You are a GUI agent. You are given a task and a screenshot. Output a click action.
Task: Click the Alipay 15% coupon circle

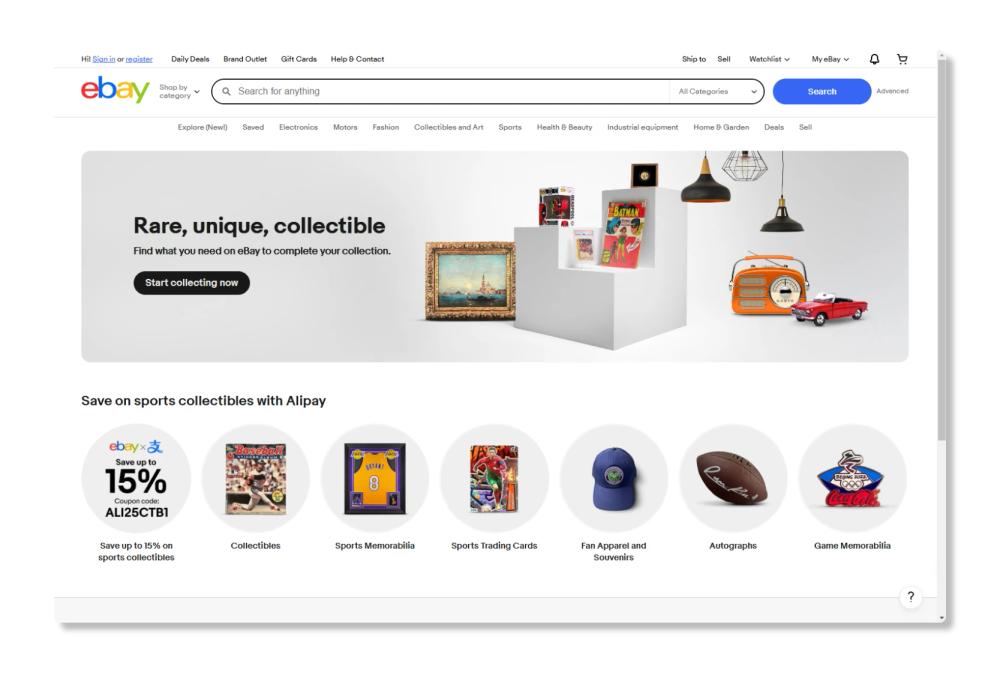[x=136, y=478]
